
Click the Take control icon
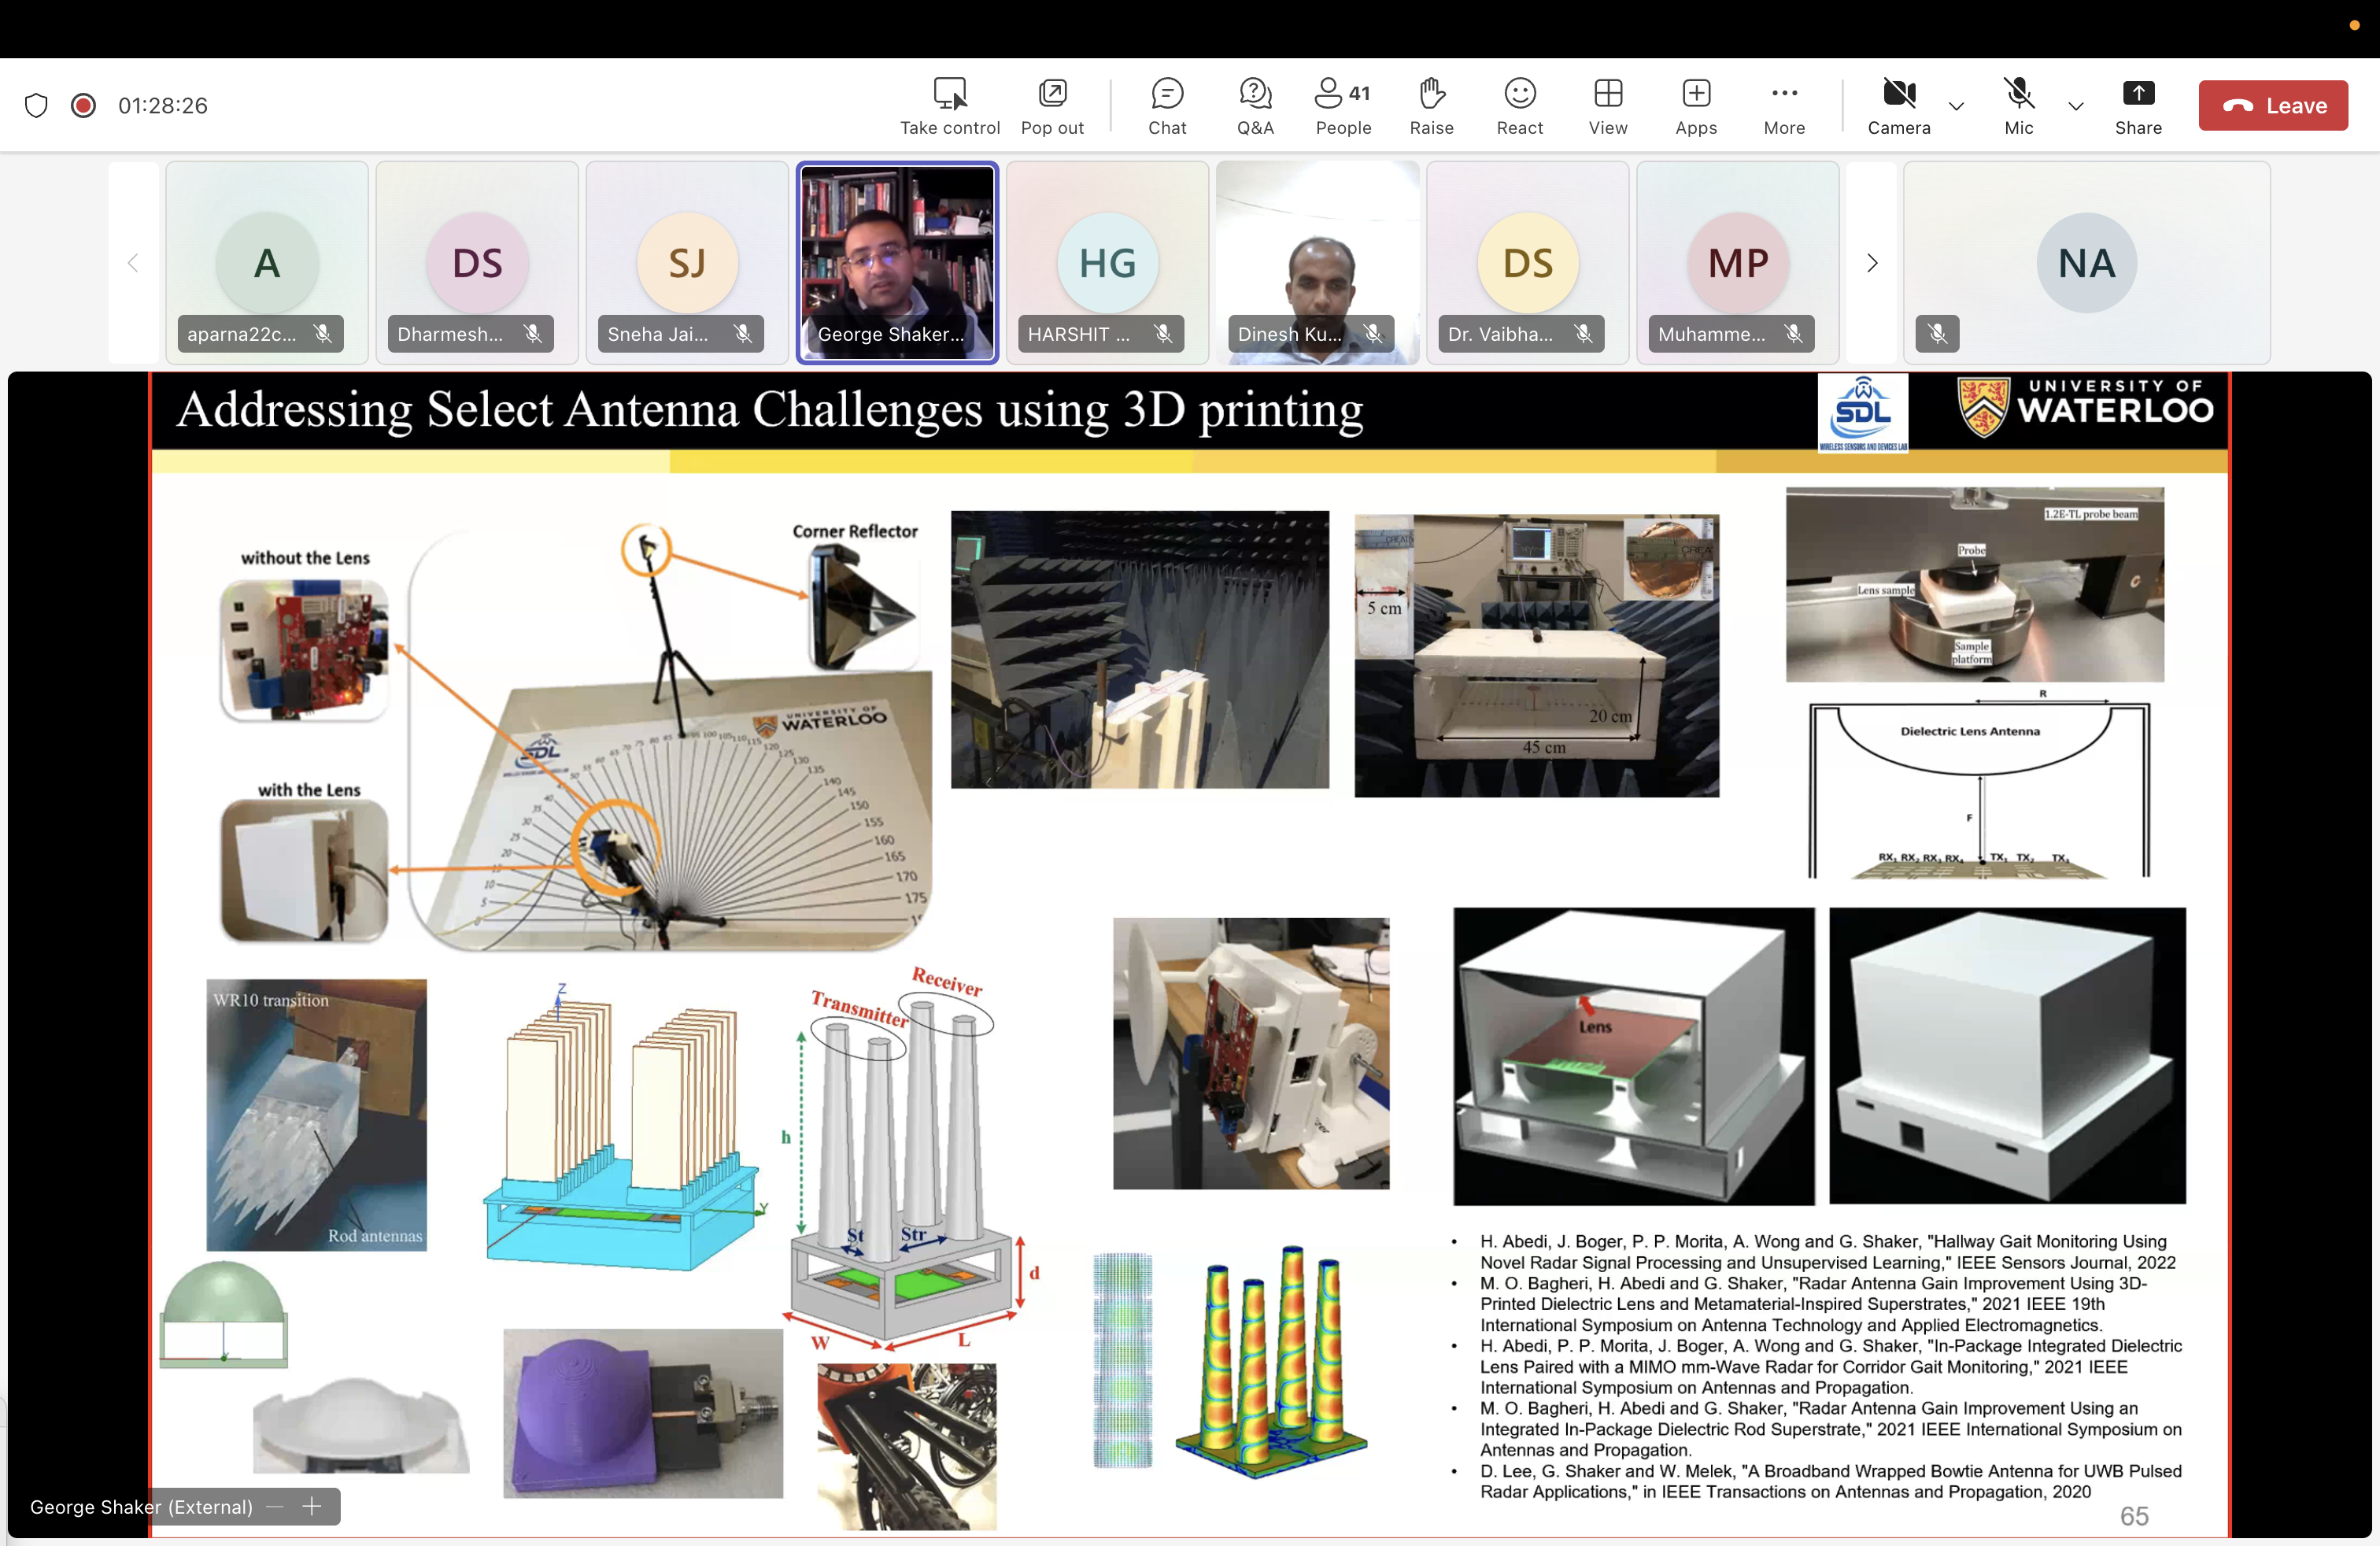pos(949,105)
